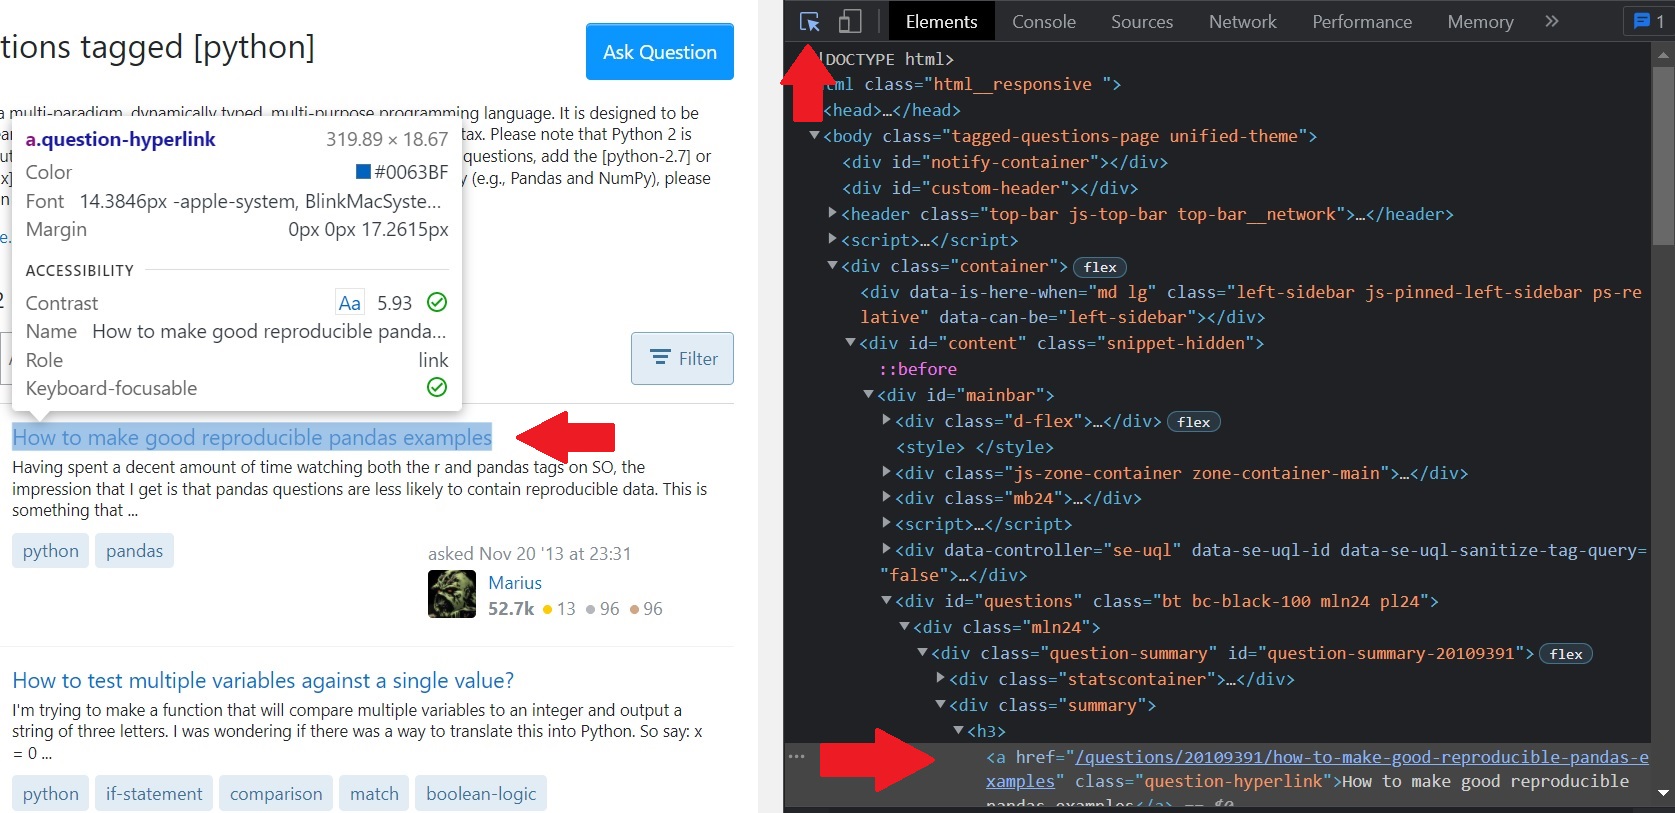Screen dimensions: 1675x813
Task: Click the three-dot actions beside selected node
Action: [796, 756]
